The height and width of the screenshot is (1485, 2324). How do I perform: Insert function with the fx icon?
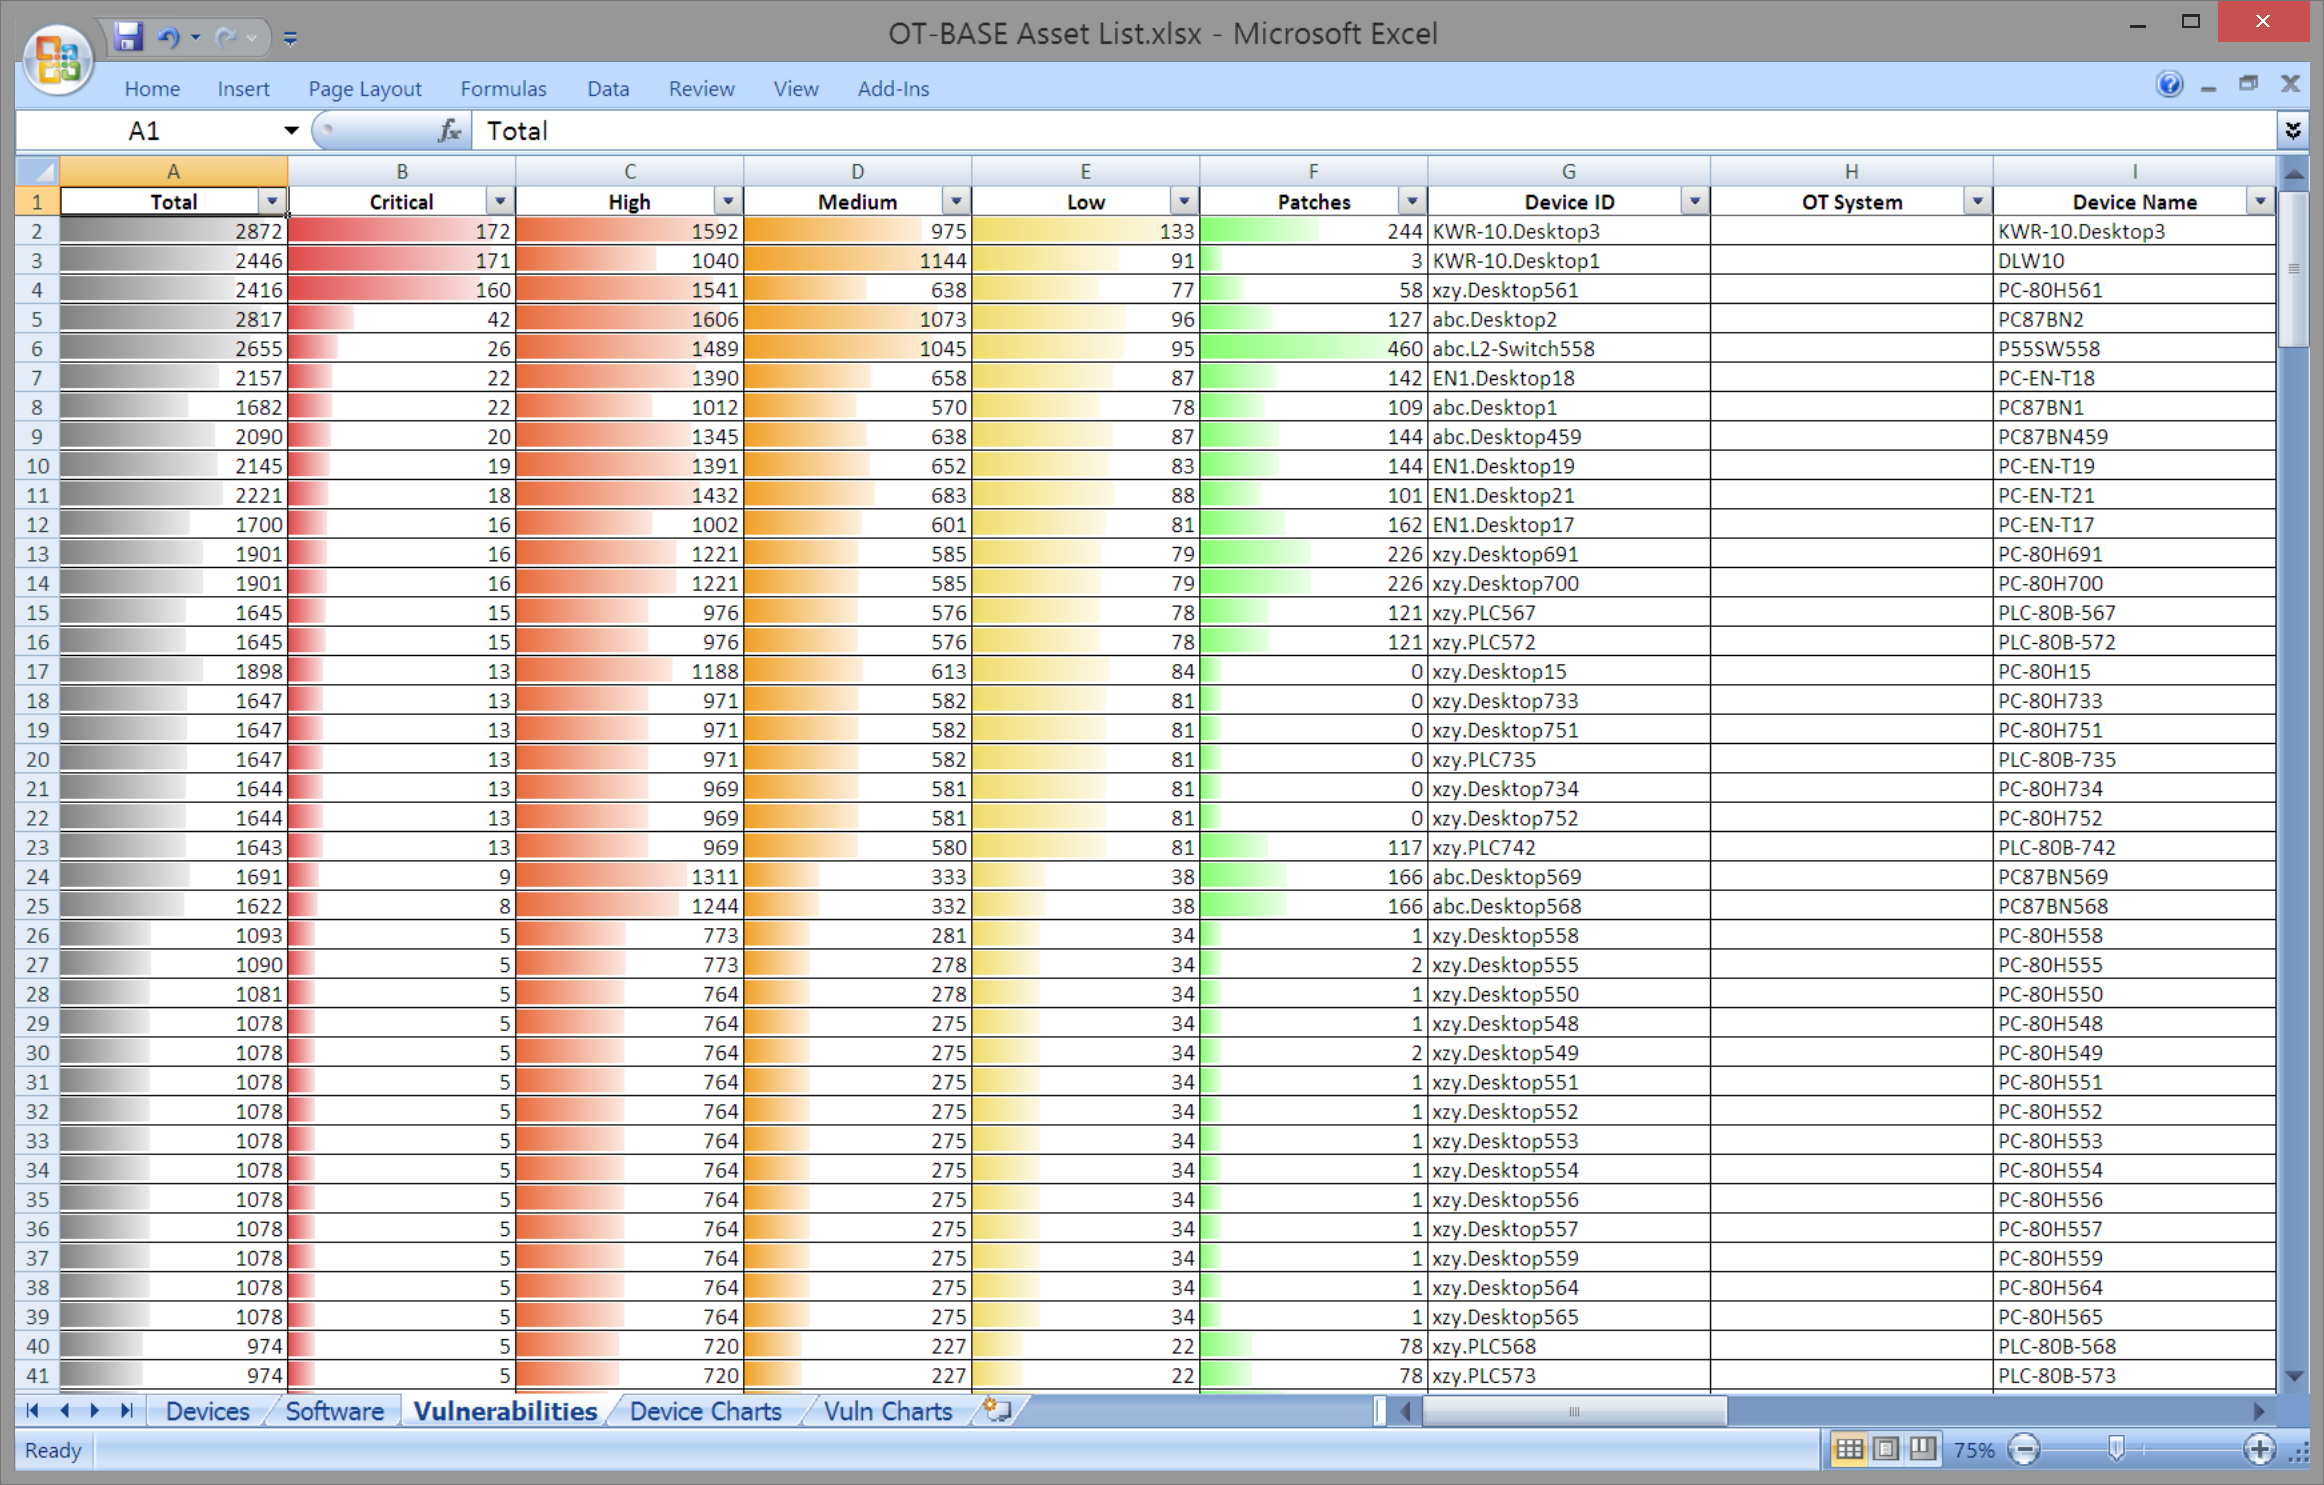click(449, 130)
